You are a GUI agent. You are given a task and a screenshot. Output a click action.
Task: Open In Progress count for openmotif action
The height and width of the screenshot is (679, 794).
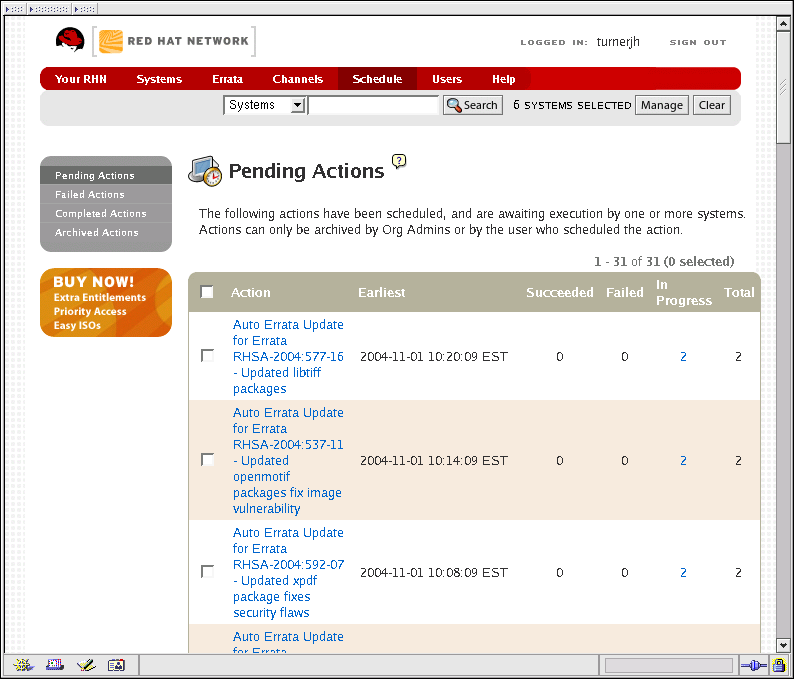click(683, 461)
